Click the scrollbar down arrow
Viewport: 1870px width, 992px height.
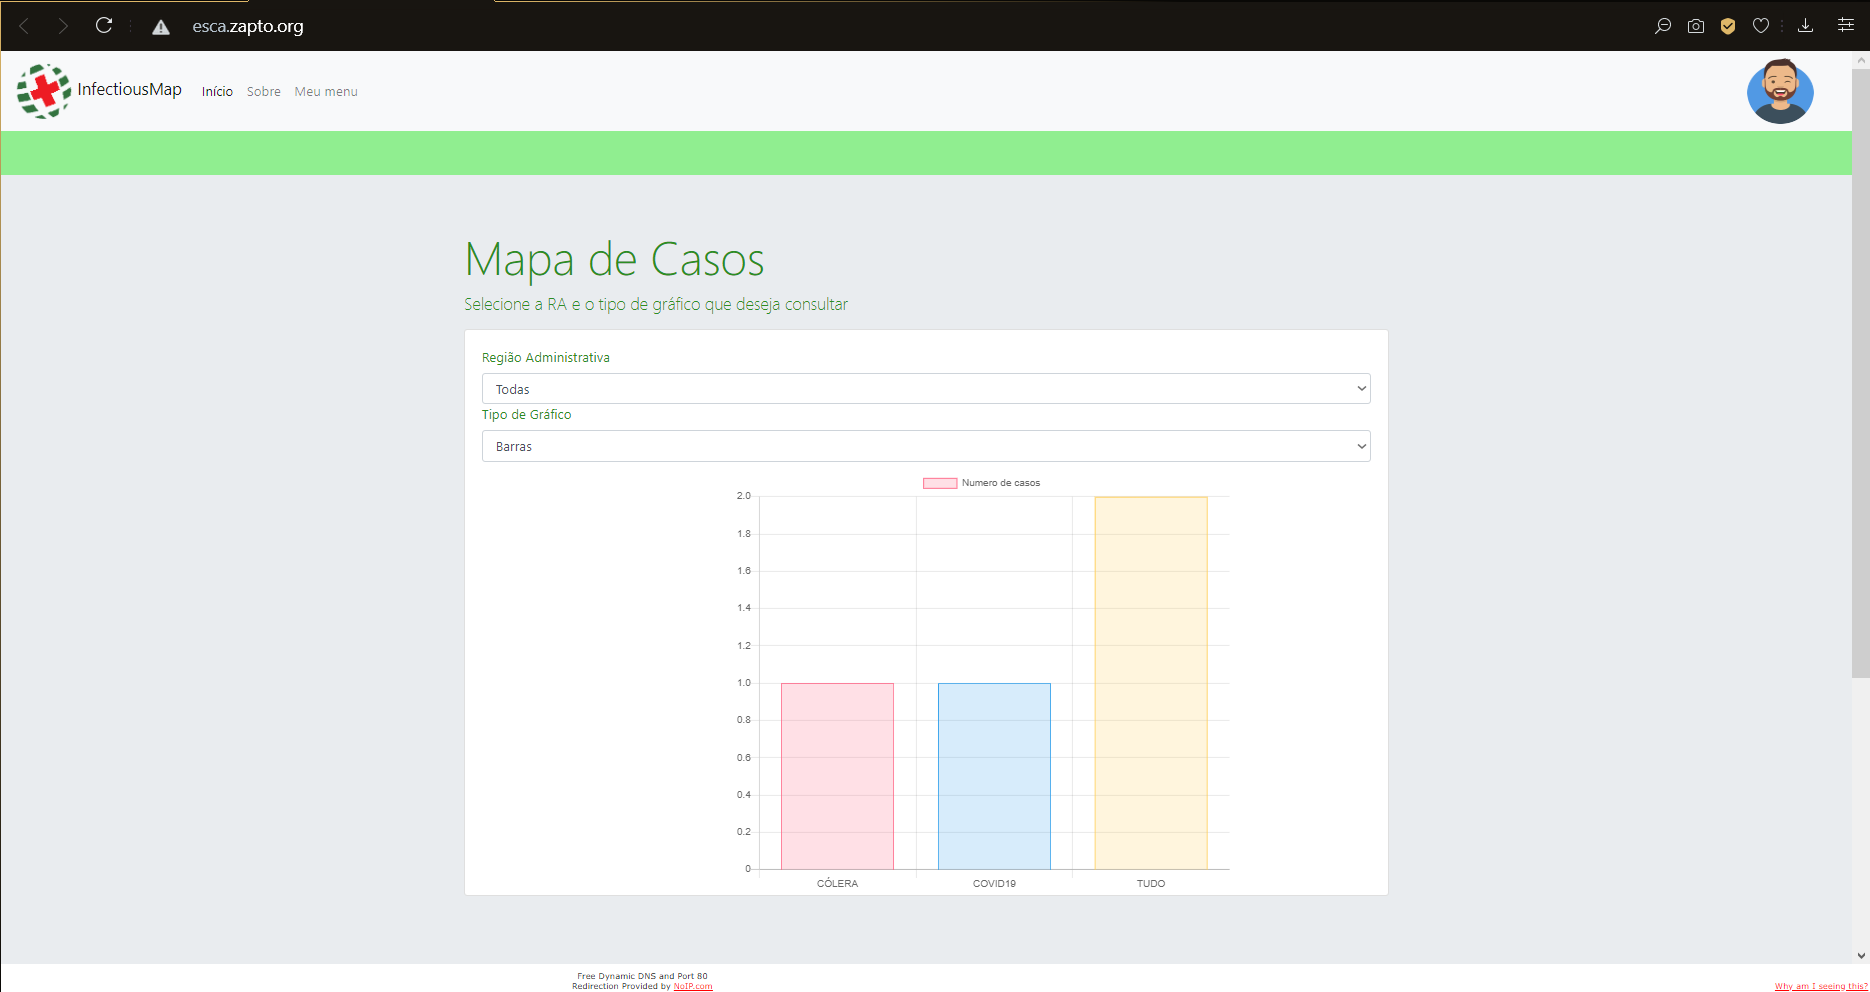[1860, 956]
